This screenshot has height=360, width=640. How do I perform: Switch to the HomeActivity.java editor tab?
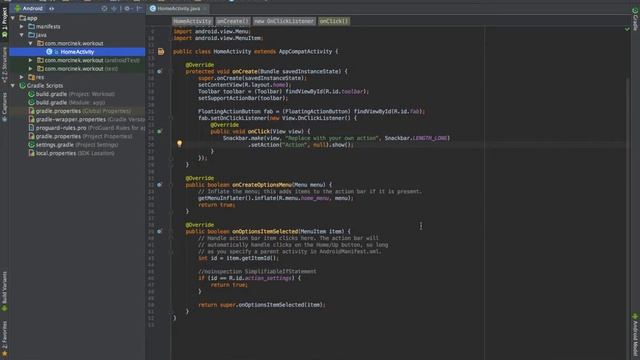coord(178,9)
